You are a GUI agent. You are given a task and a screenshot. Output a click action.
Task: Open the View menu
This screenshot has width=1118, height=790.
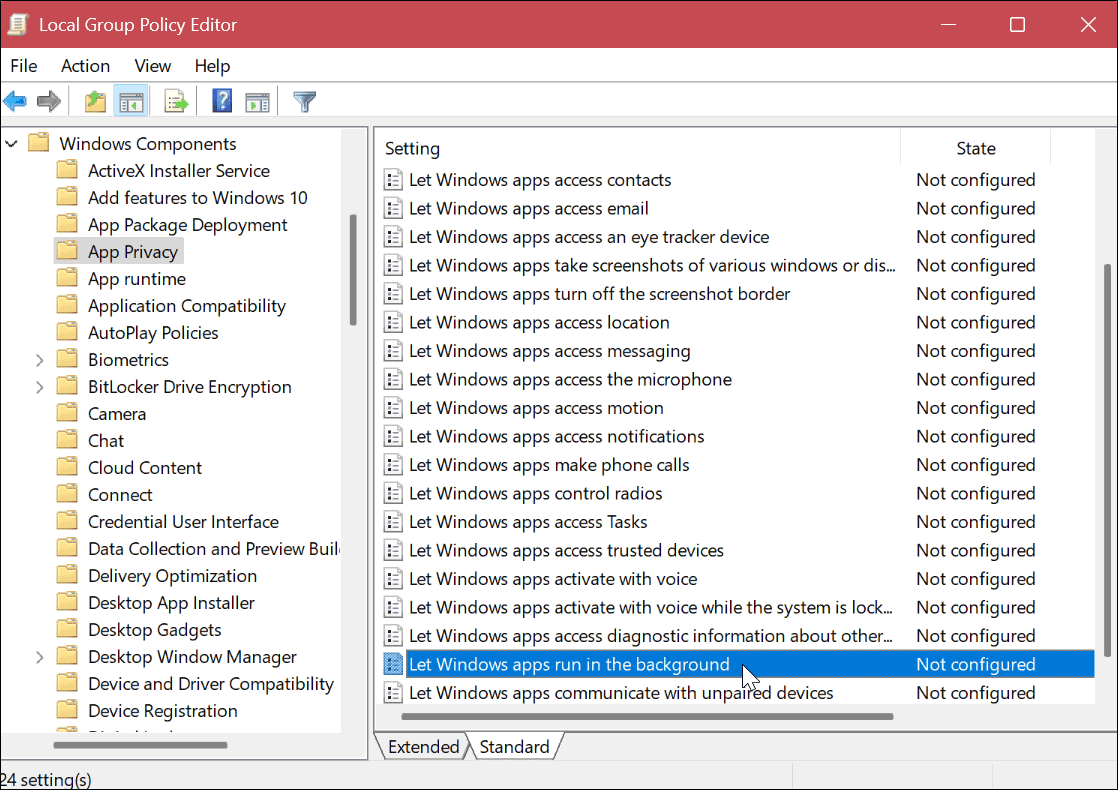pos(153,66)
